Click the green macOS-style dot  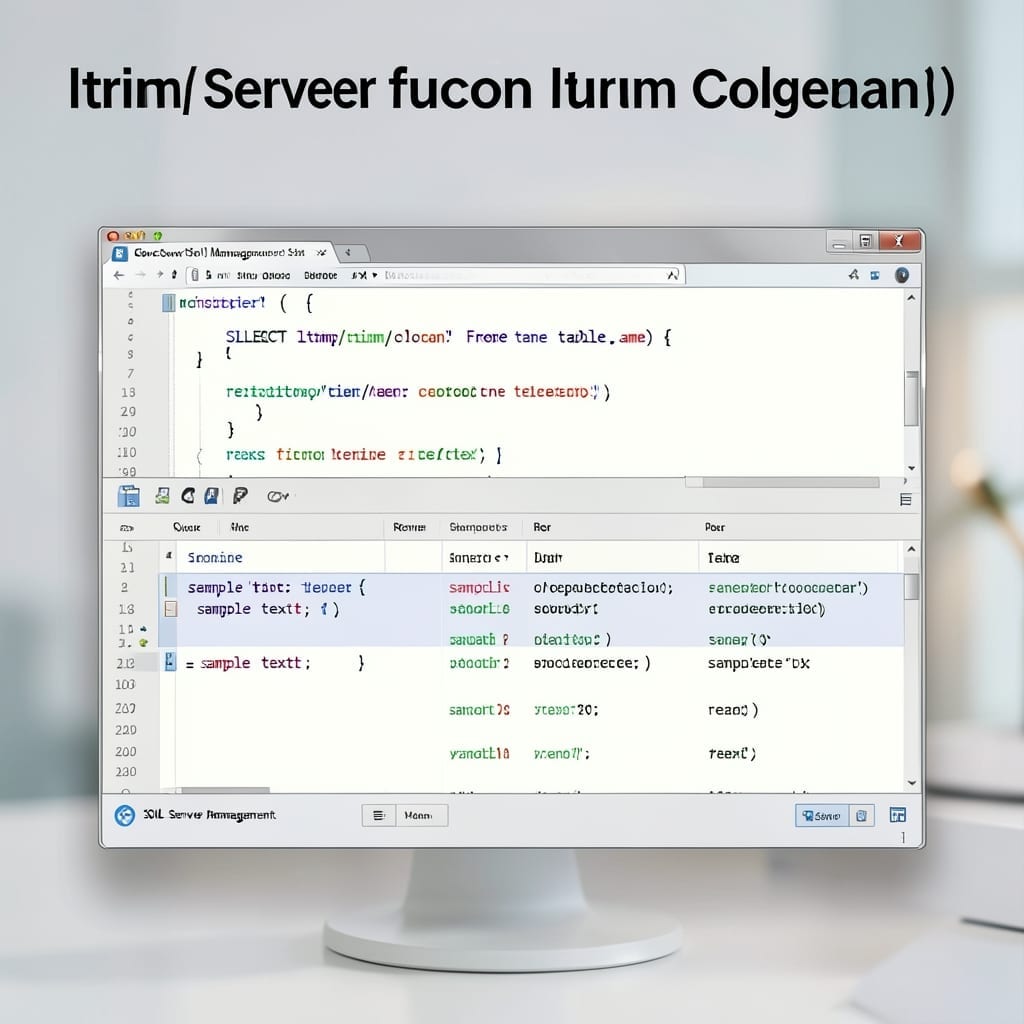coord(157,236)
